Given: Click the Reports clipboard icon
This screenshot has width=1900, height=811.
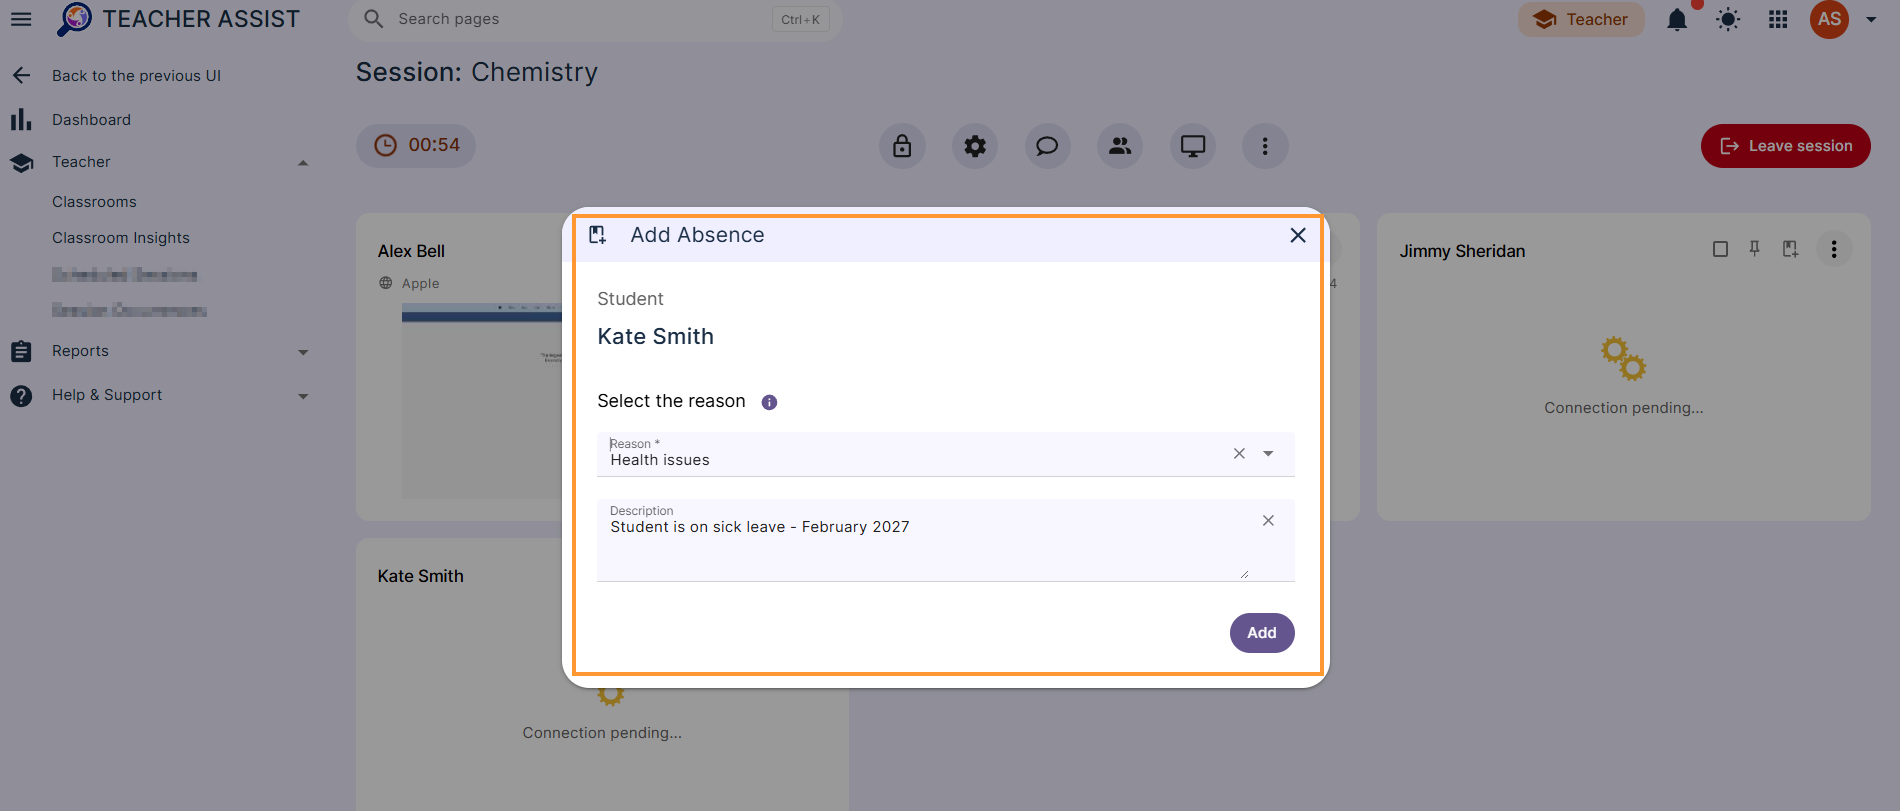Looking at the screenshot, I should 21,352.
